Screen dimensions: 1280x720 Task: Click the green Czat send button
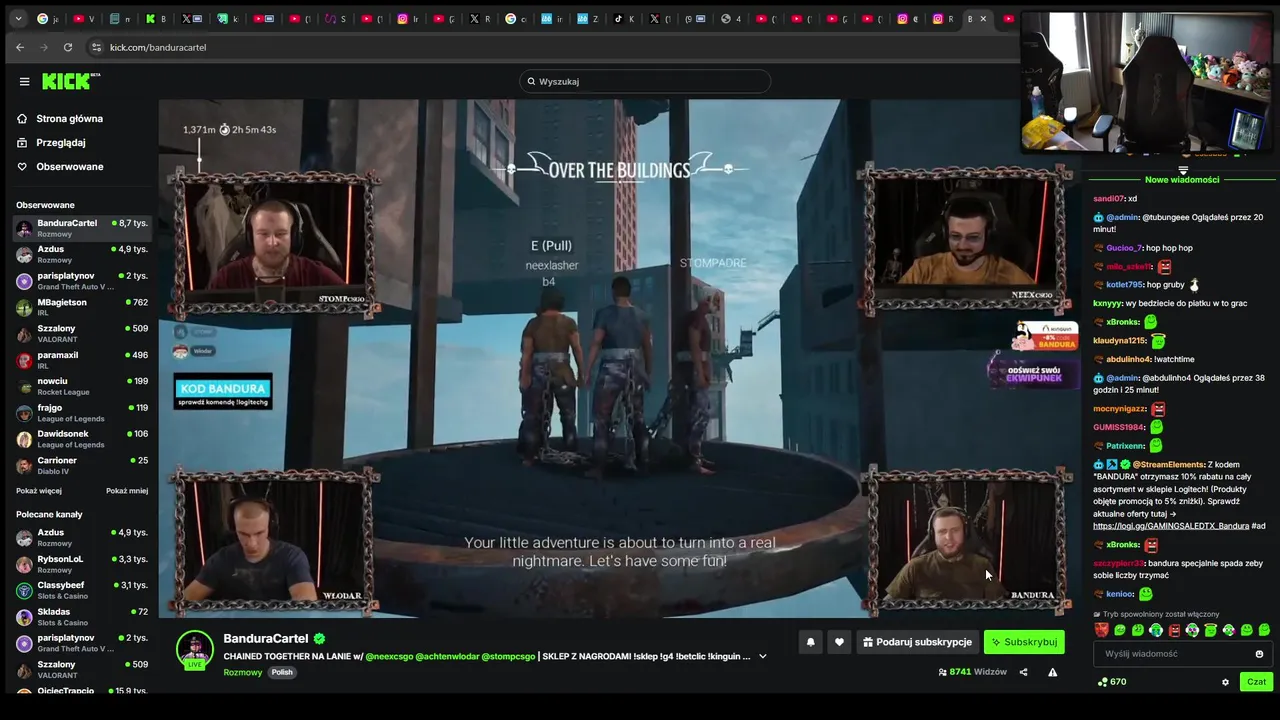pyautogui.click(x=1256, y=682)
